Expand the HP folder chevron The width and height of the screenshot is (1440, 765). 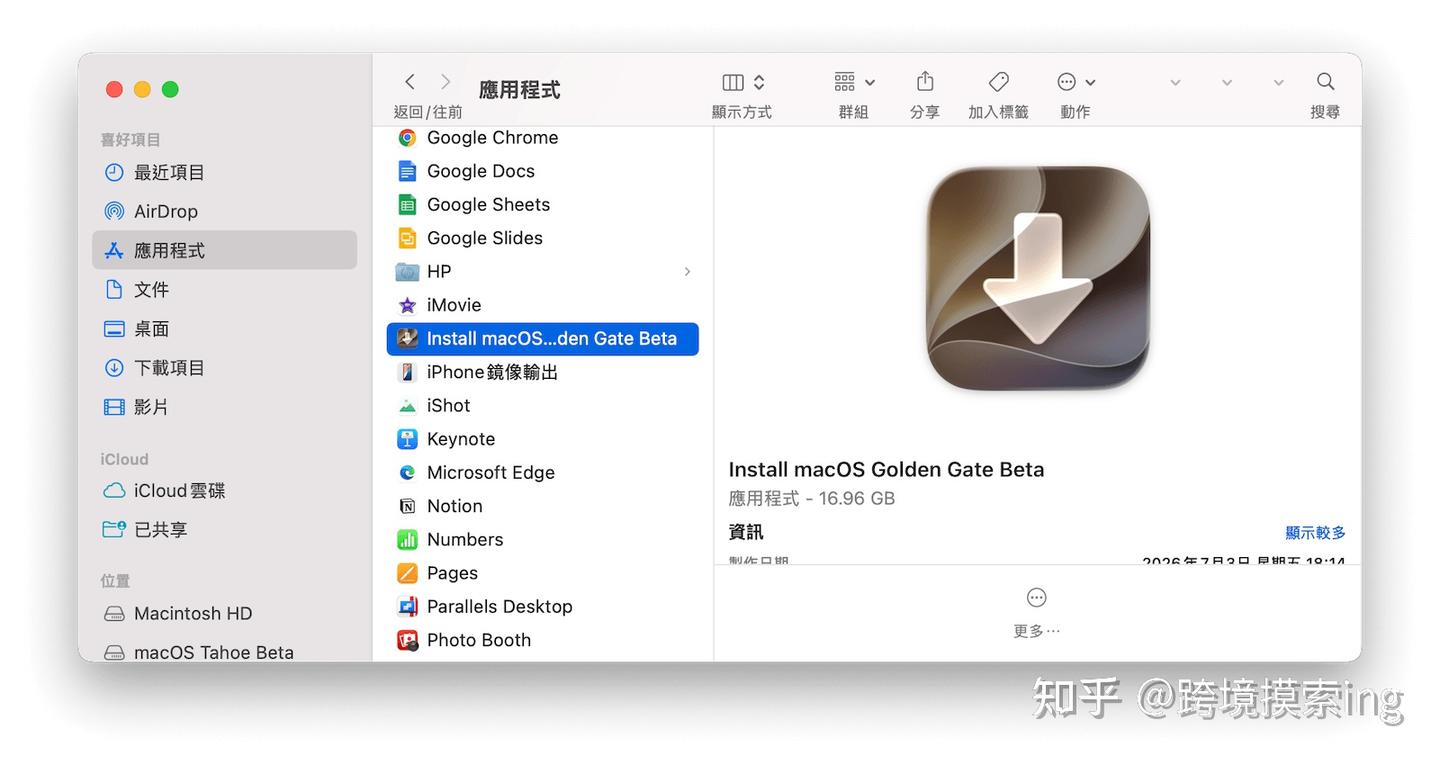point(687,272)
